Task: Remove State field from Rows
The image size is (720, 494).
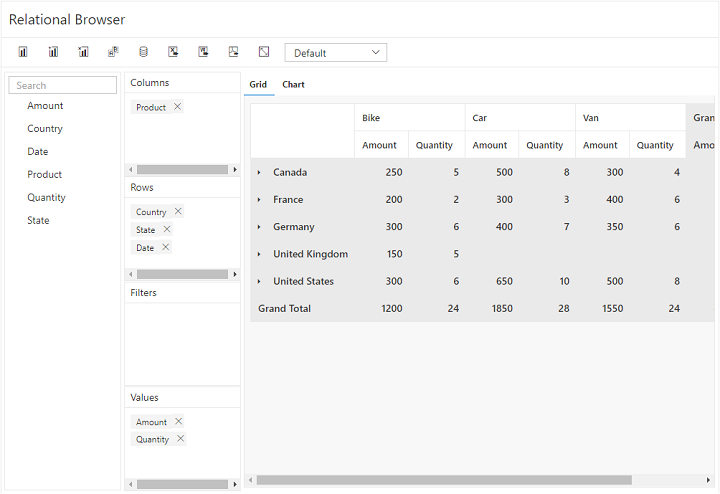Action: [x=167, y=230]
